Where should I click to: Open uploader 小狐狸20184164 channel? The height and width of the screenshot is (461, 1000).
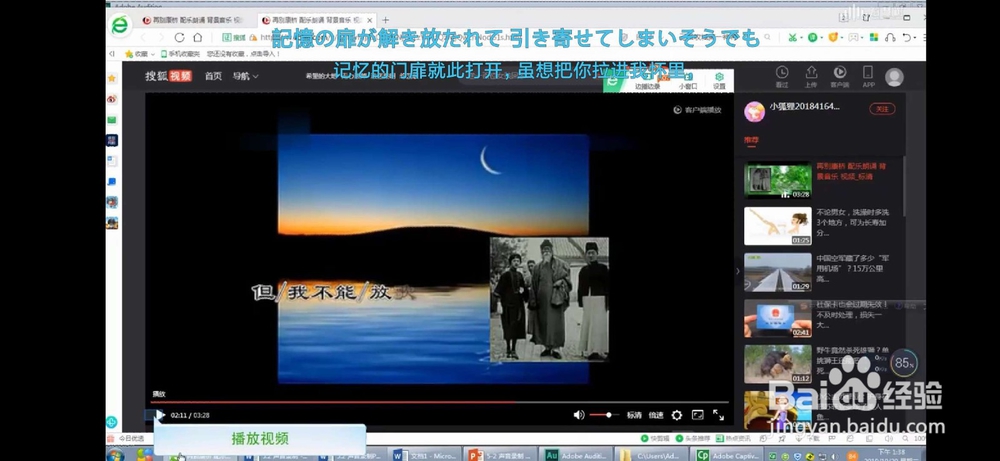[804, 106]
